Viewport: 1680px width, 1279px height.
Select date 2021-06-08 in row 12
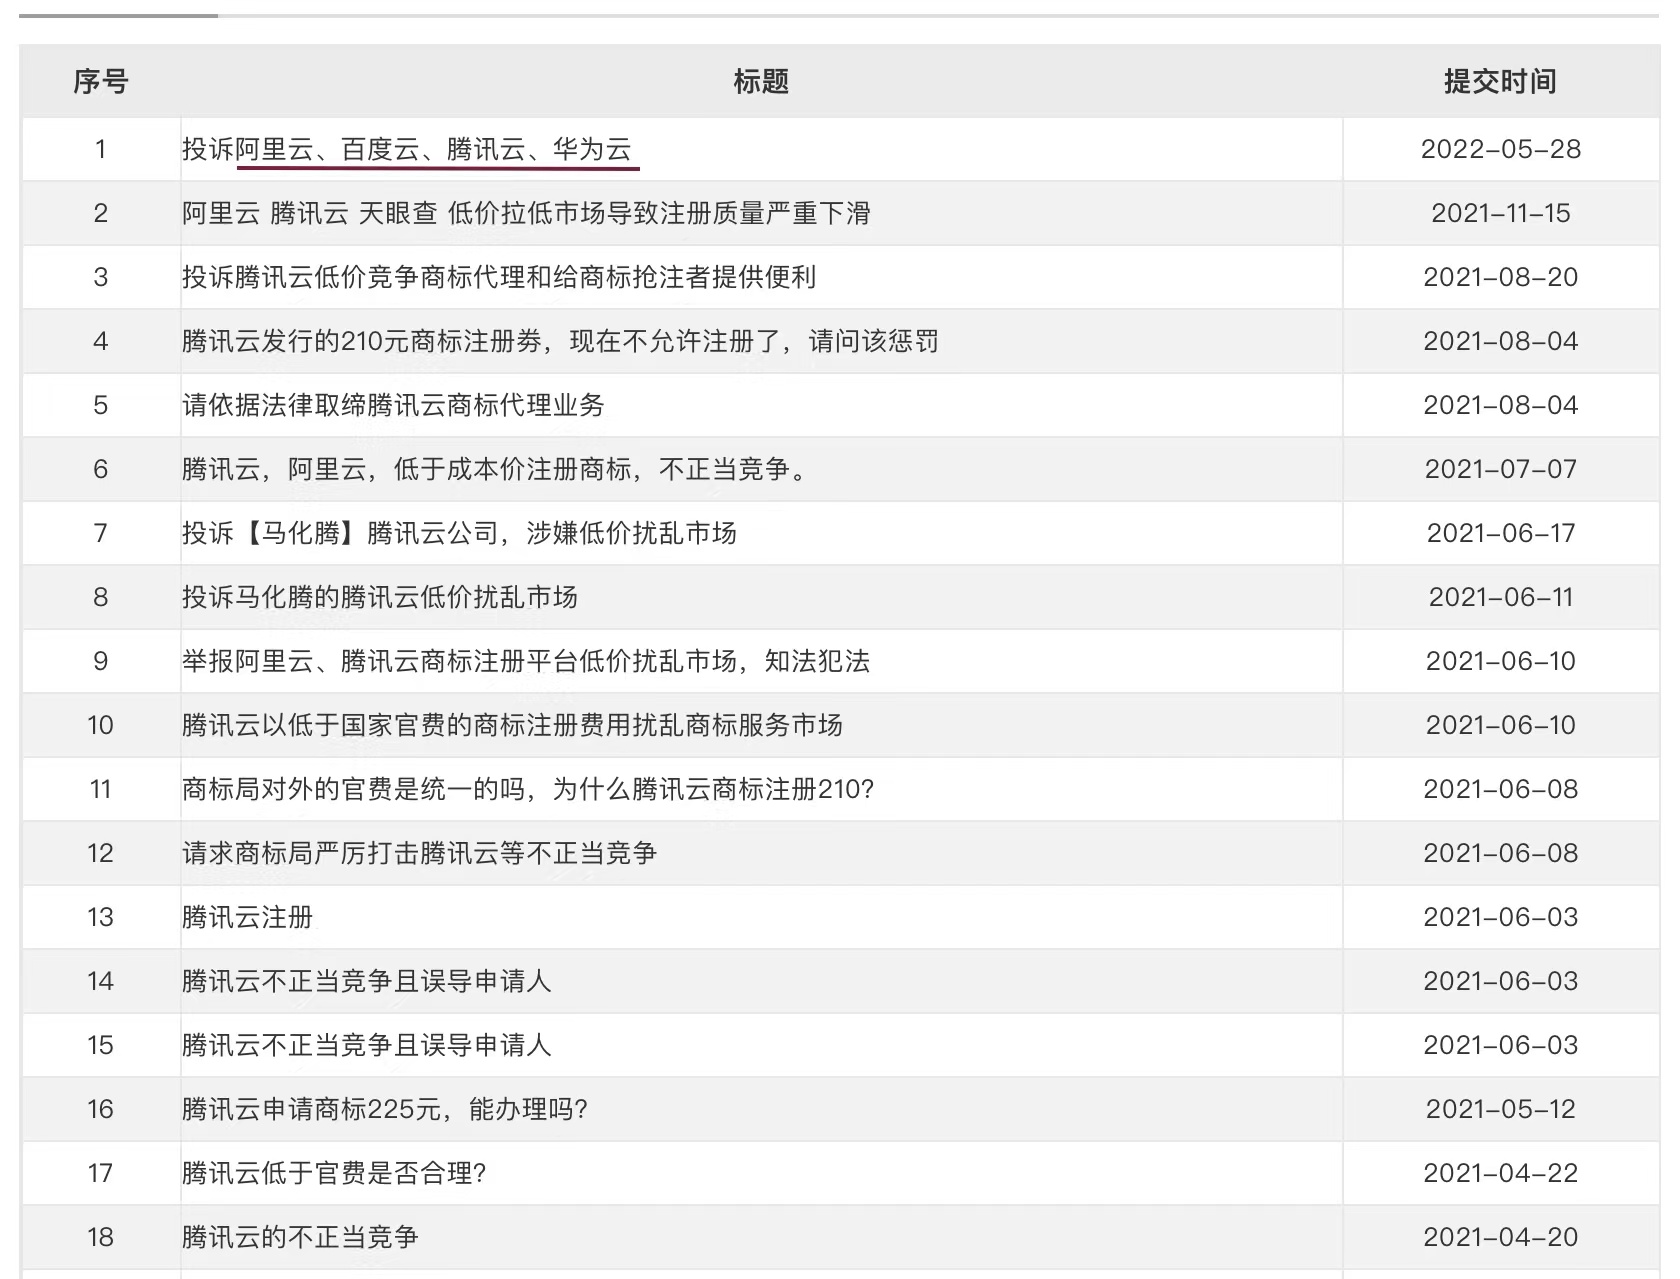click(x=1501, y=853)
